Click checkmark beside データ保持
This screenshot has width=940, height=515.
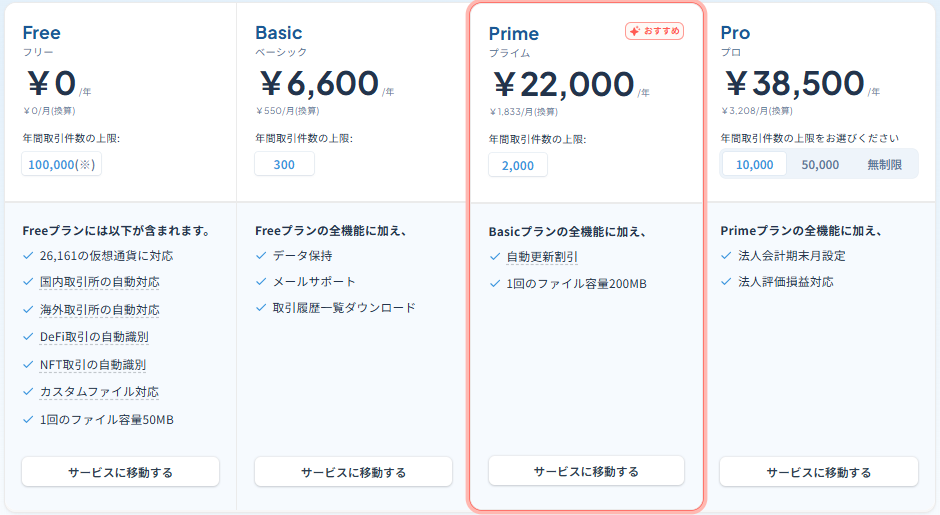261,256
